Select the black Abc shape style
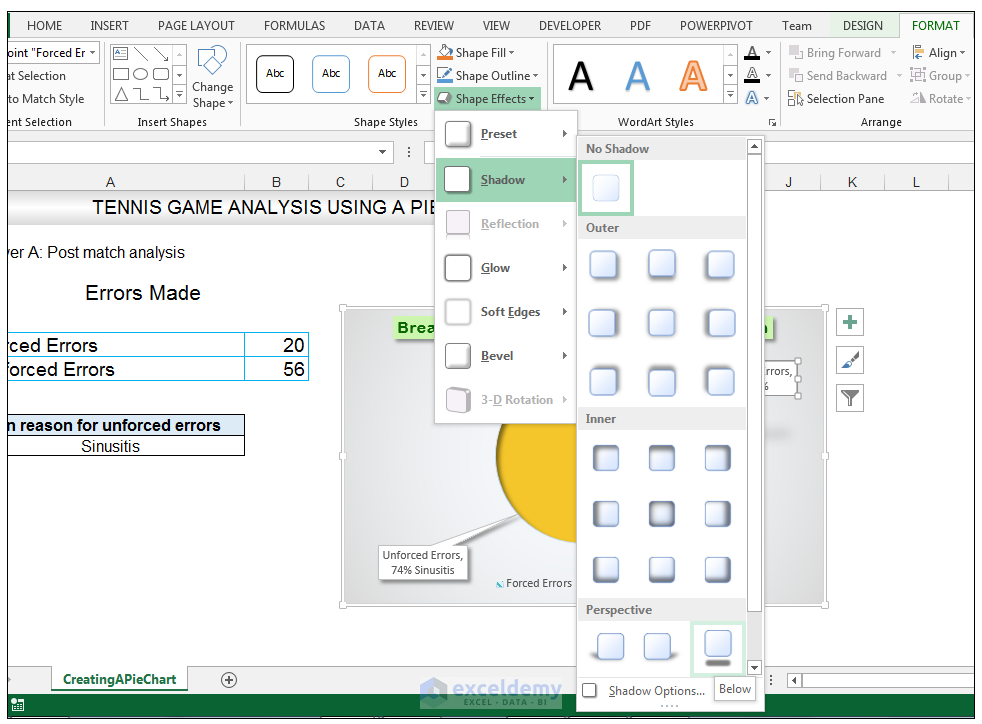Screen dimensions: 982x724 275,74
